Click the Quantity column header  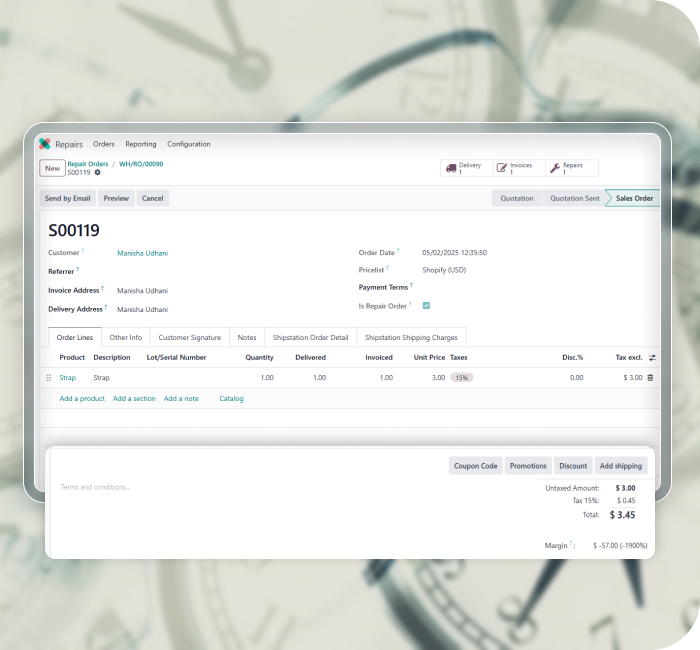pyautogui.click(x=259, y=358)
